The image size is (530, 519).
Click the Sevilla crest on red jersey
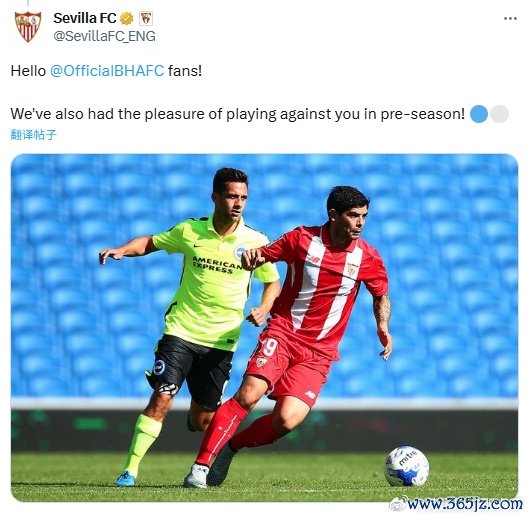click(x=352, y=270)
